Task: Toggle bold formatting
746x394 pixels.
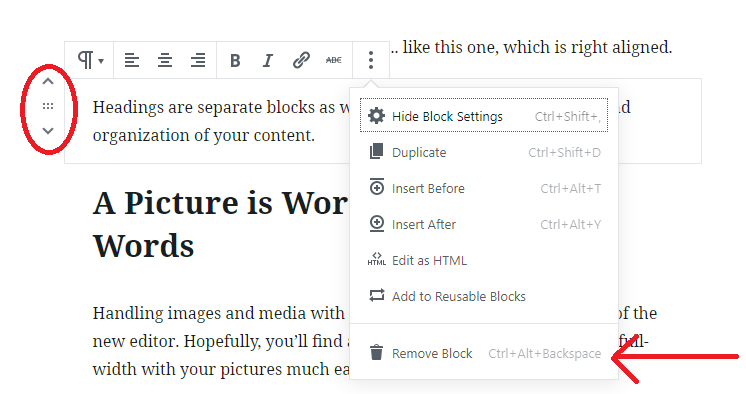Action: pyautogui.click(x=235, y=60)
